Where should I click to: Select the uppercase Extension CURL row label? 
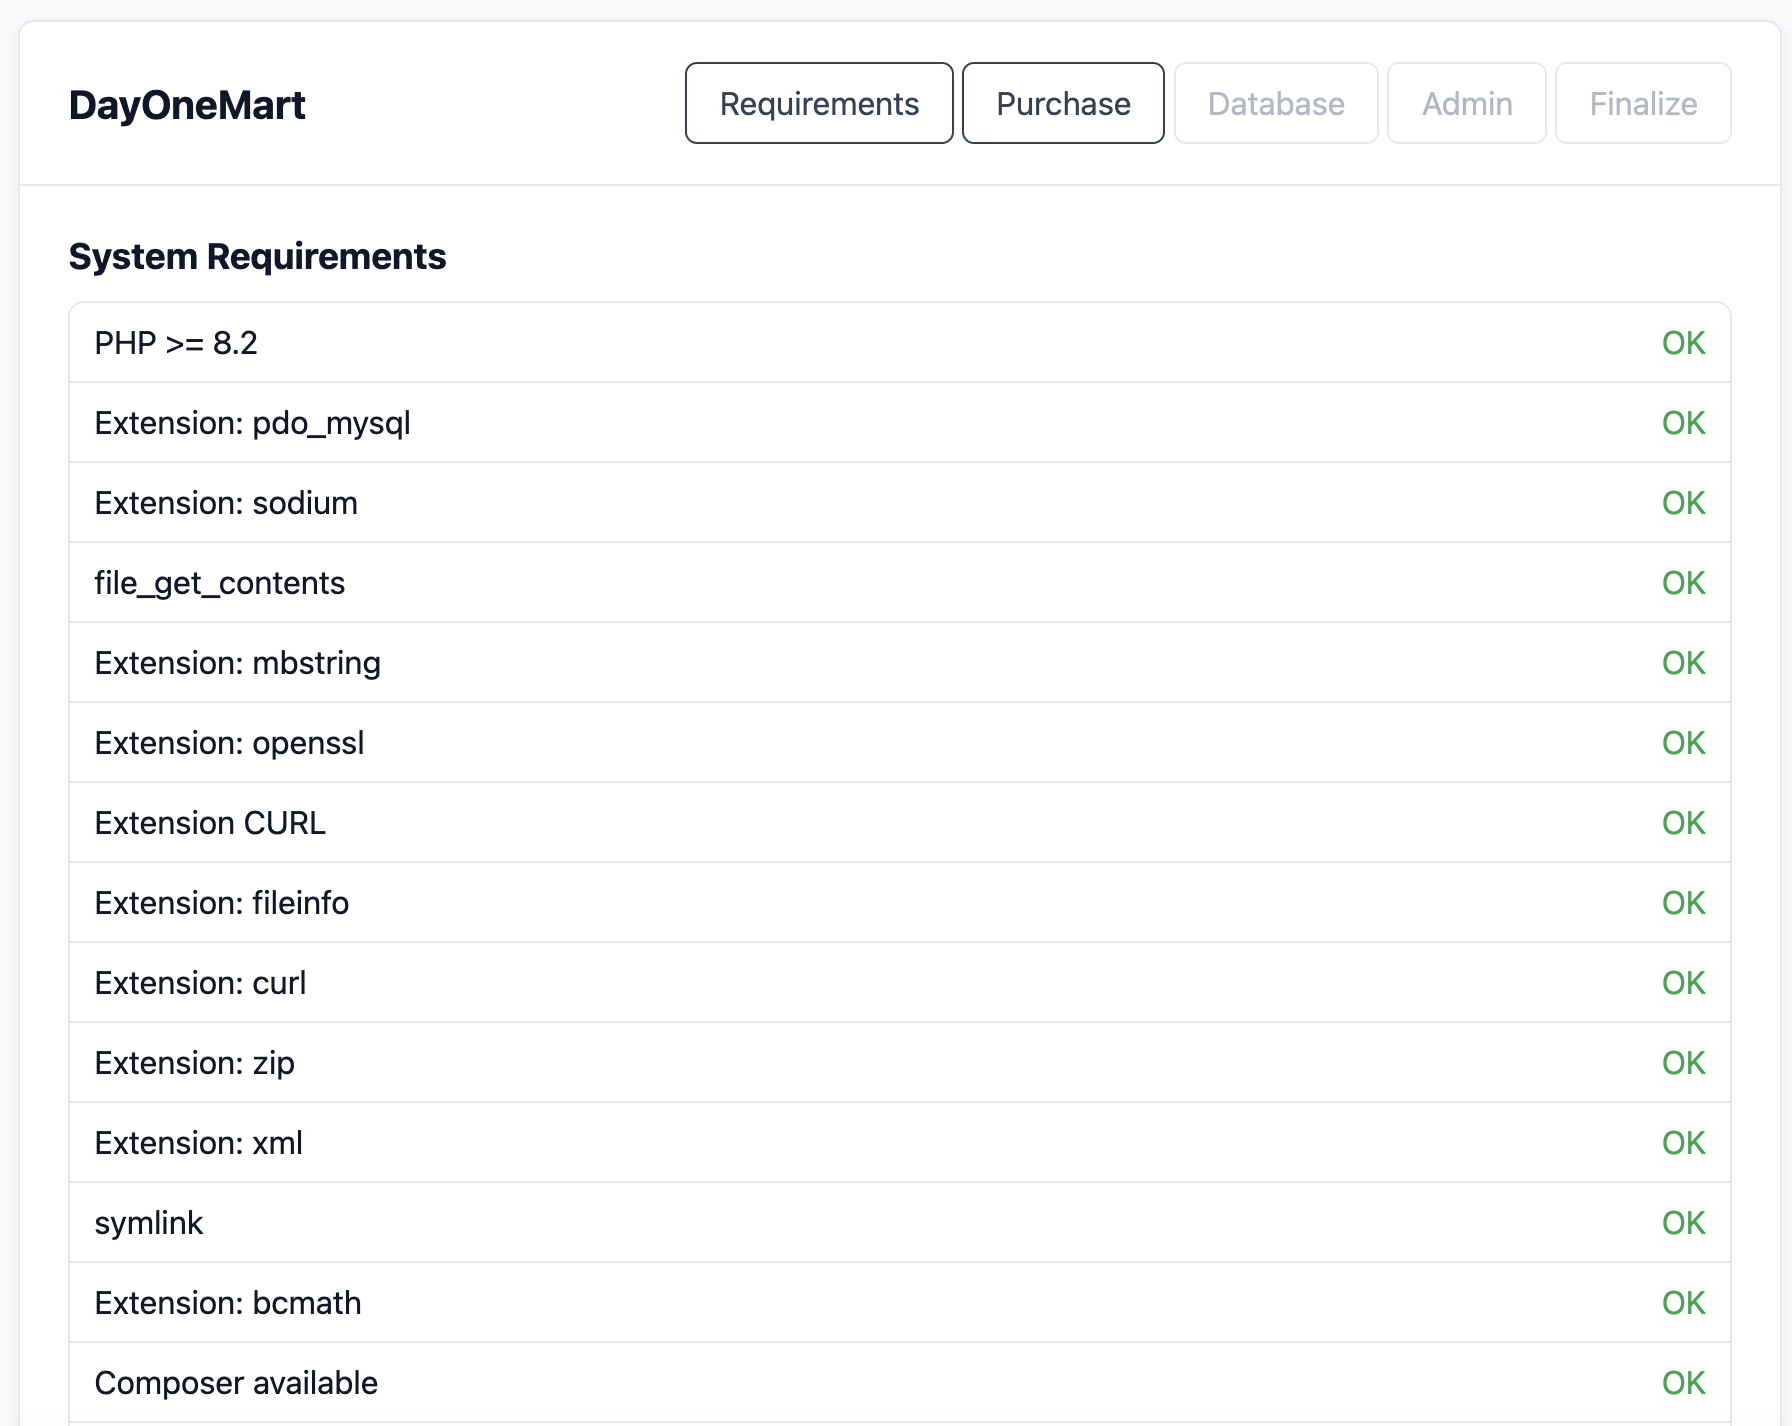(x=210, y=823)
